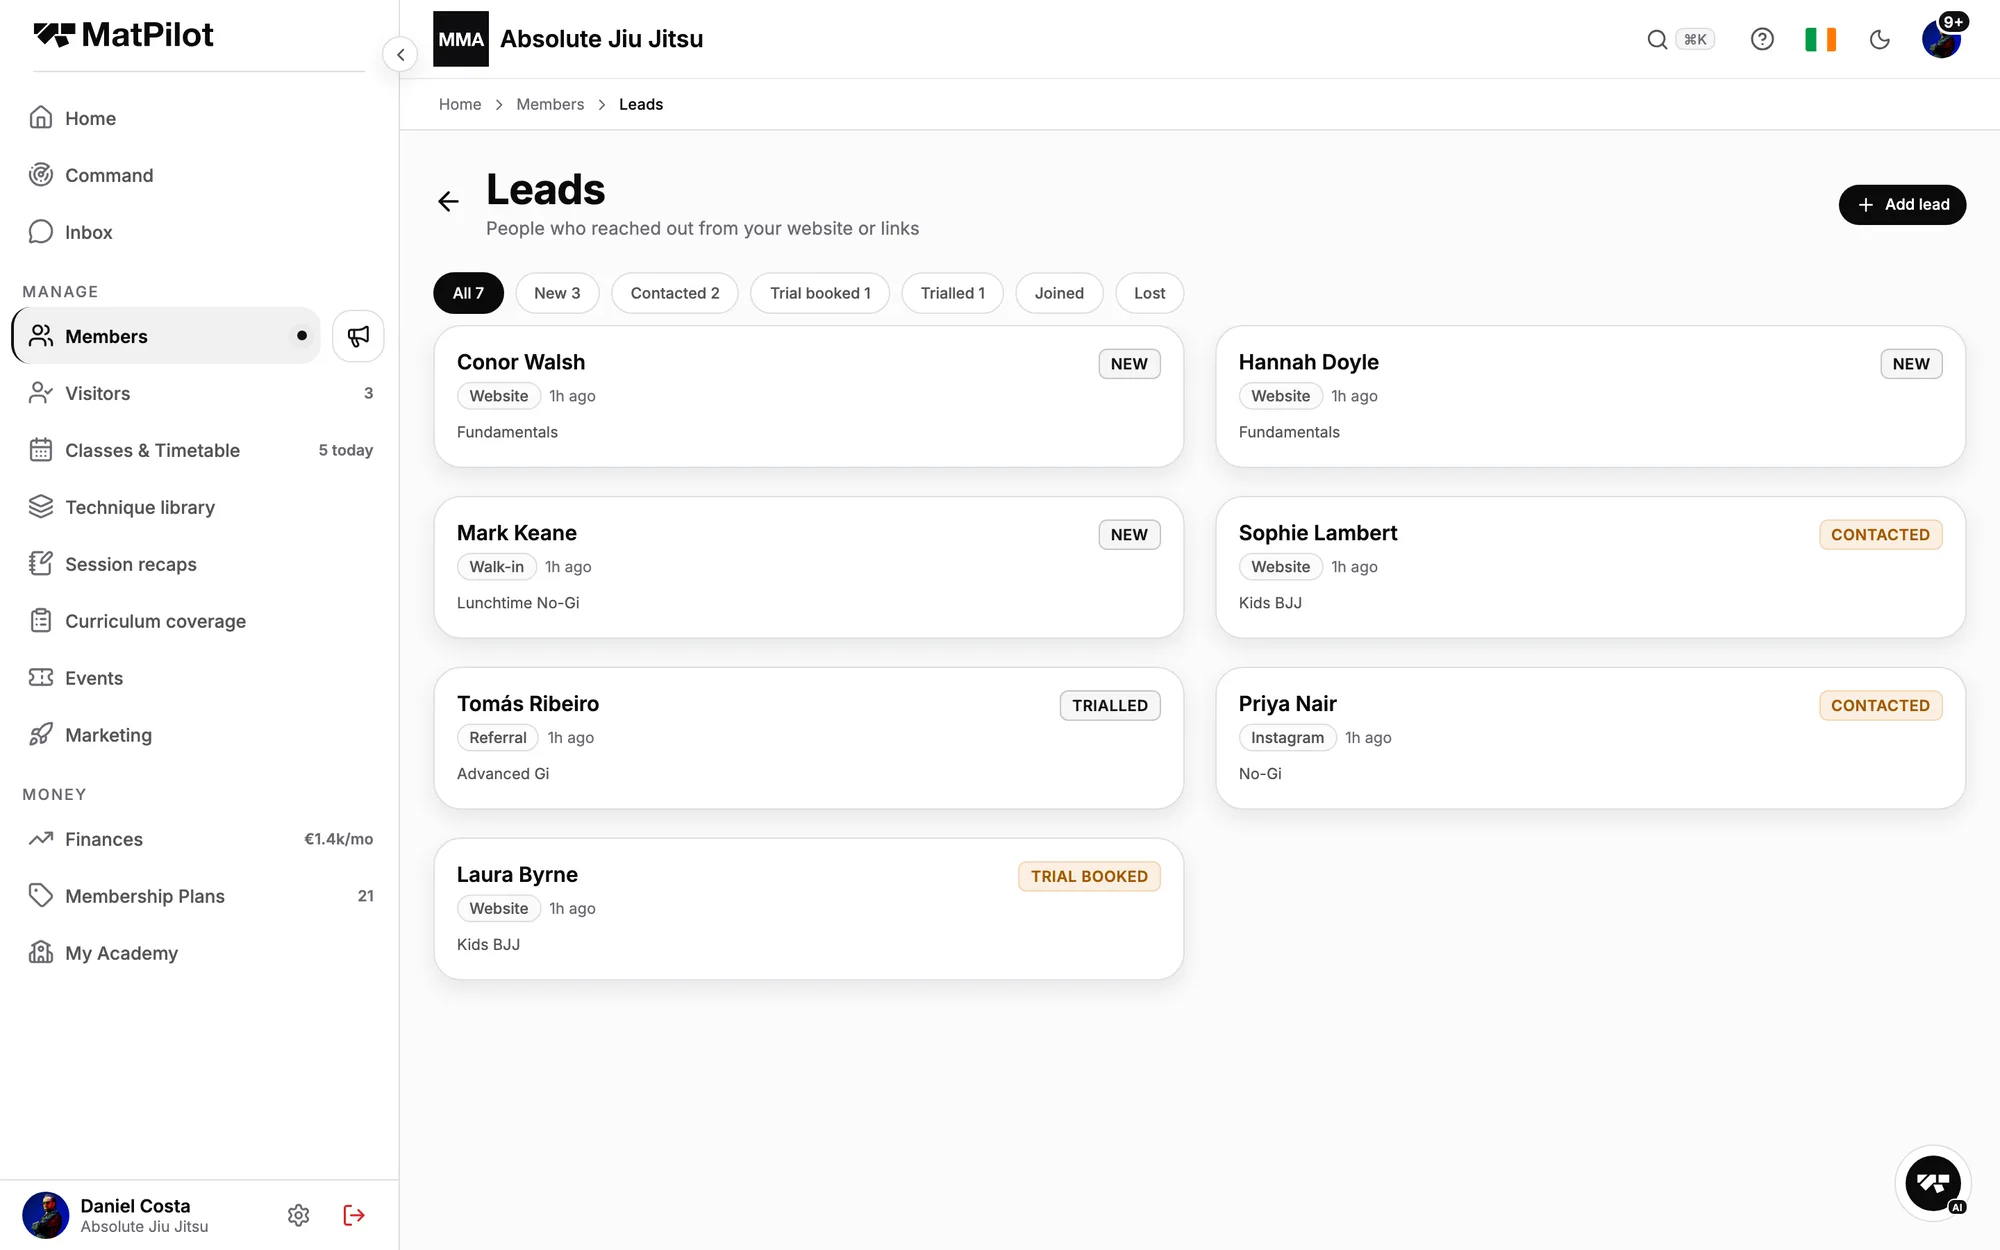This screenshot has width=2000, height=1250.
Task: Click the Priya Nair lead name
Action: click(x=1287, y=704)
